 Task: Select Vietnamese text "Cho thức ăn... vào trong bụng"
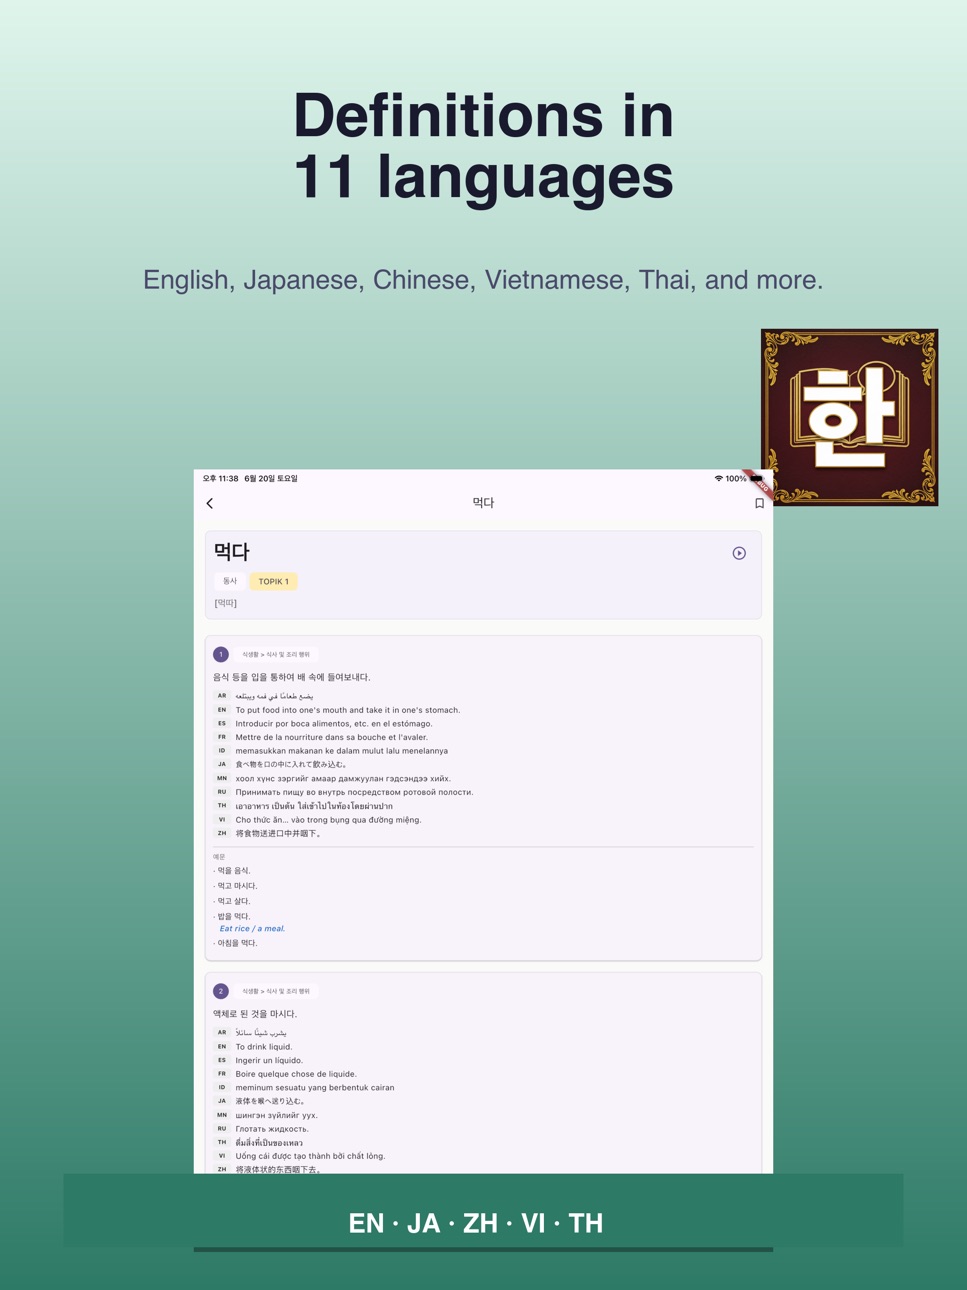point(328,820)
